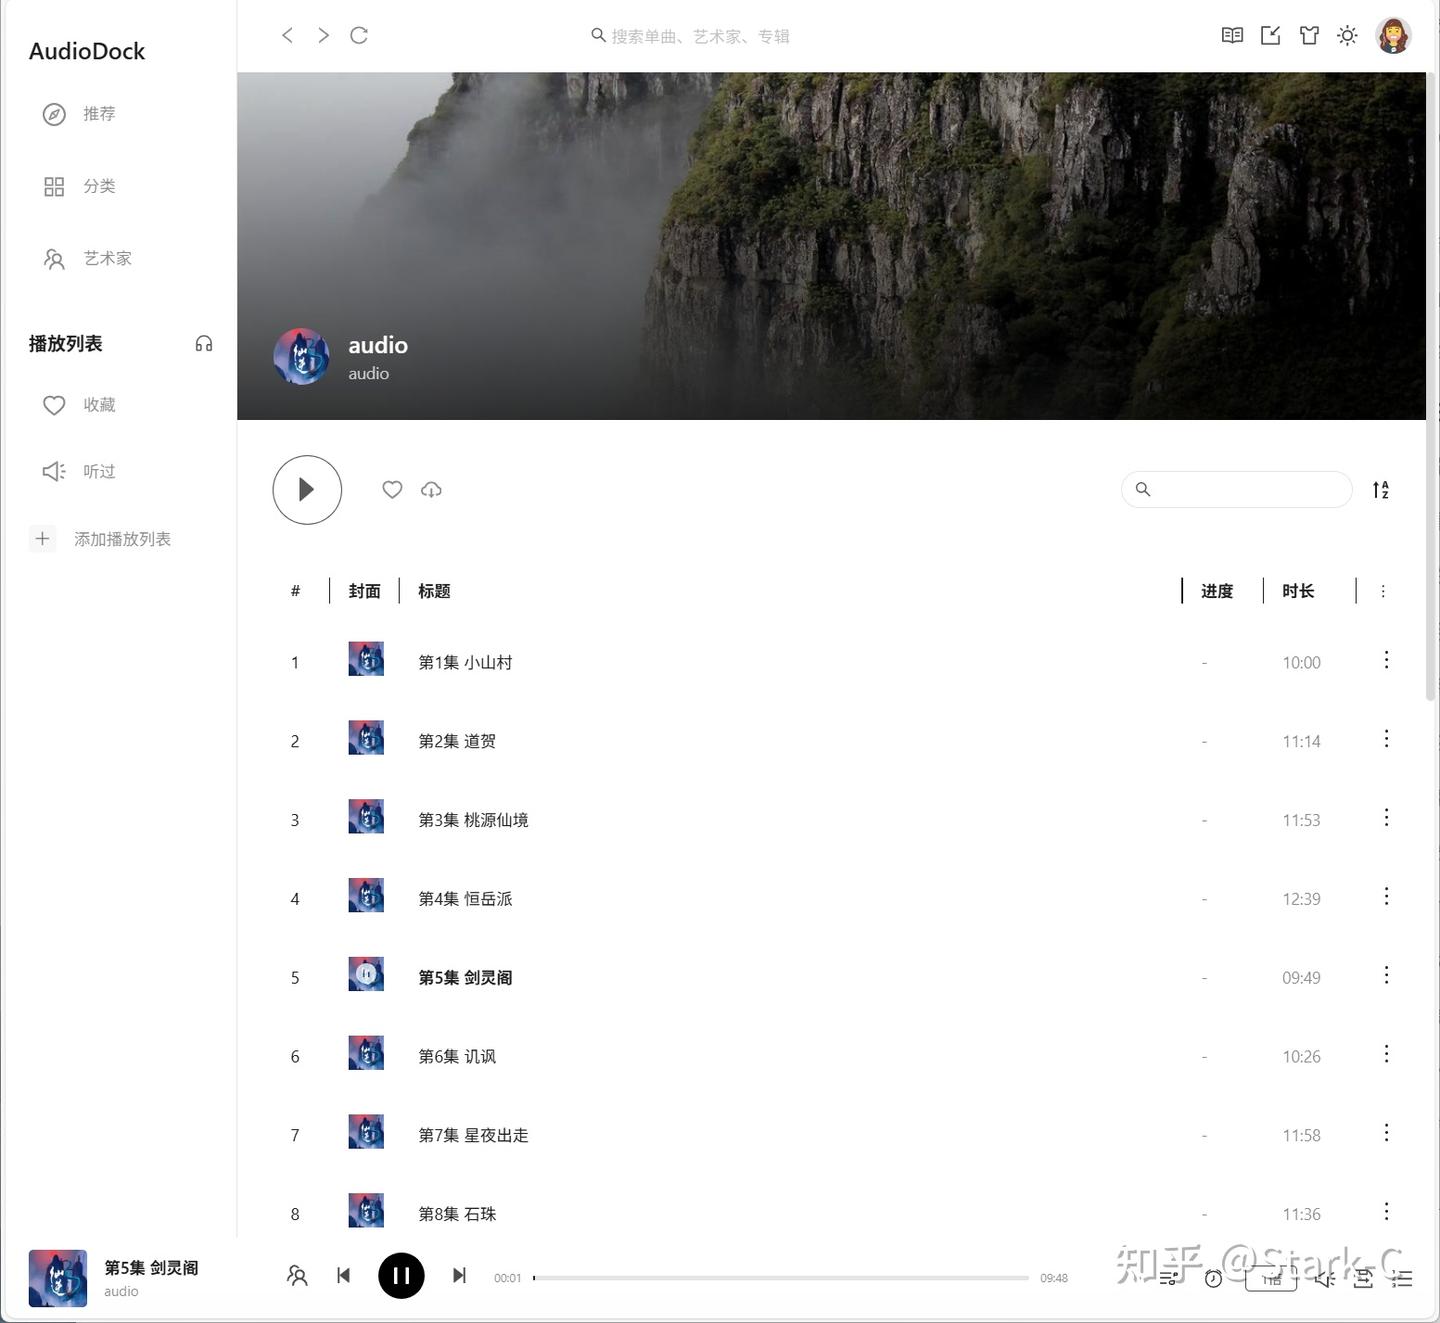Viewport: 1440px width, 1323px height.
Task: Favorite the album with heart icon
Action: [392, 489]
